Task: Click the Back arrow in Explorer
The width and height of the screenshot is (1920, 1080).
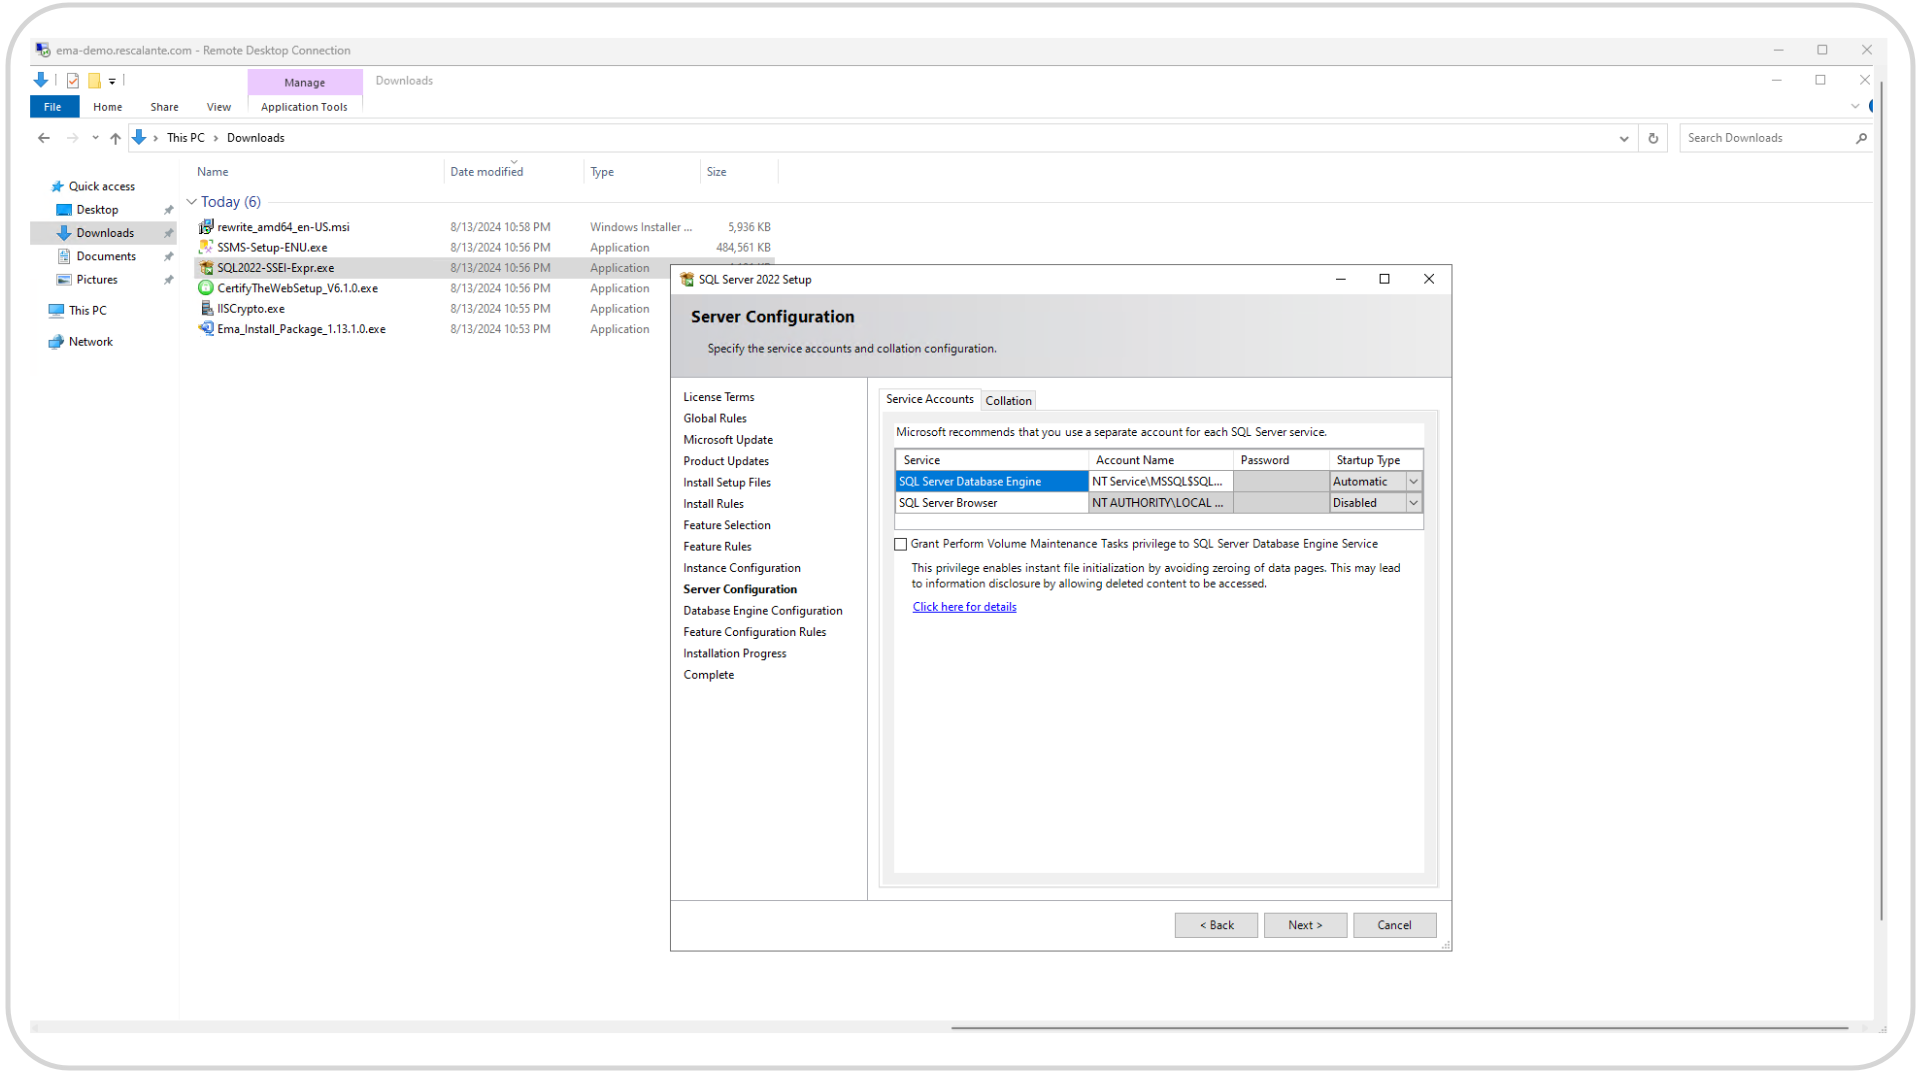Action: pos(44,138)
